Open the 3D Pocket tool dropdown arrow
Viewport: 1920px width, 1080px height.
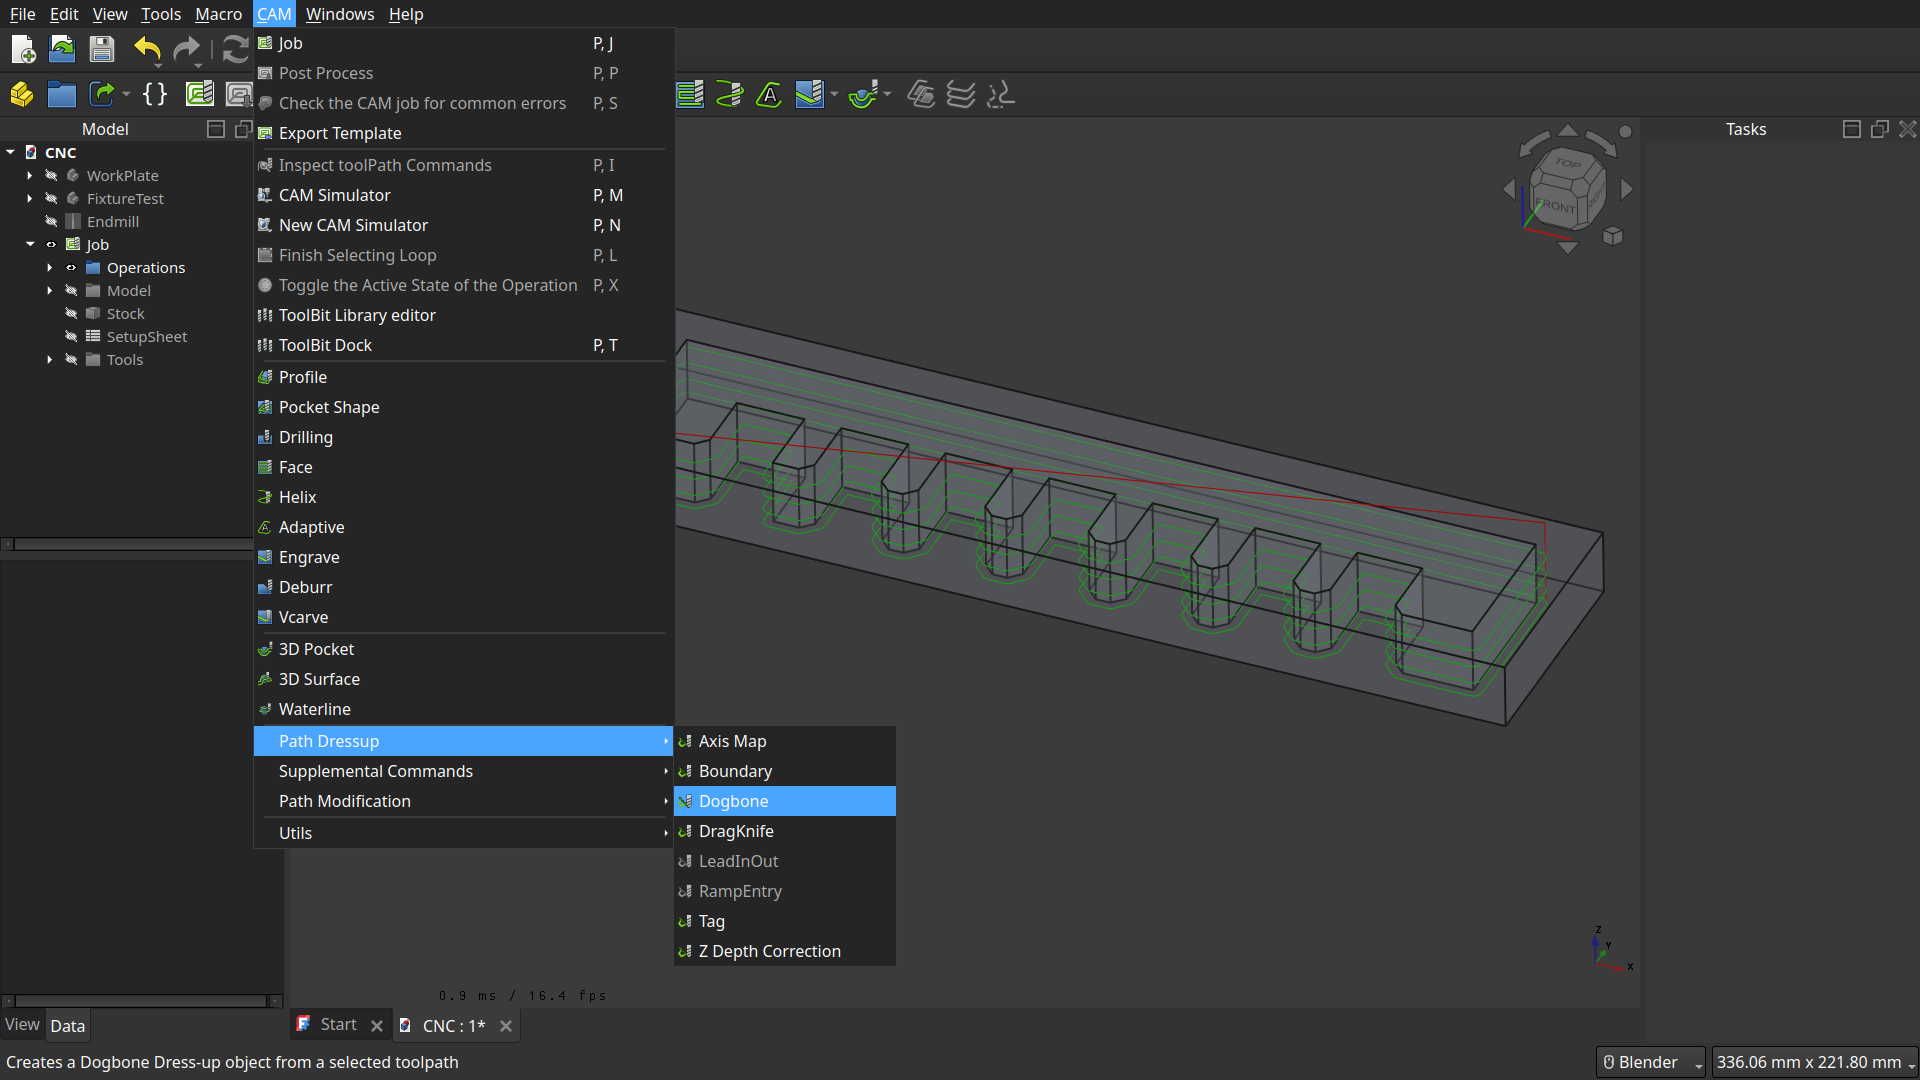tap(887, 95)
